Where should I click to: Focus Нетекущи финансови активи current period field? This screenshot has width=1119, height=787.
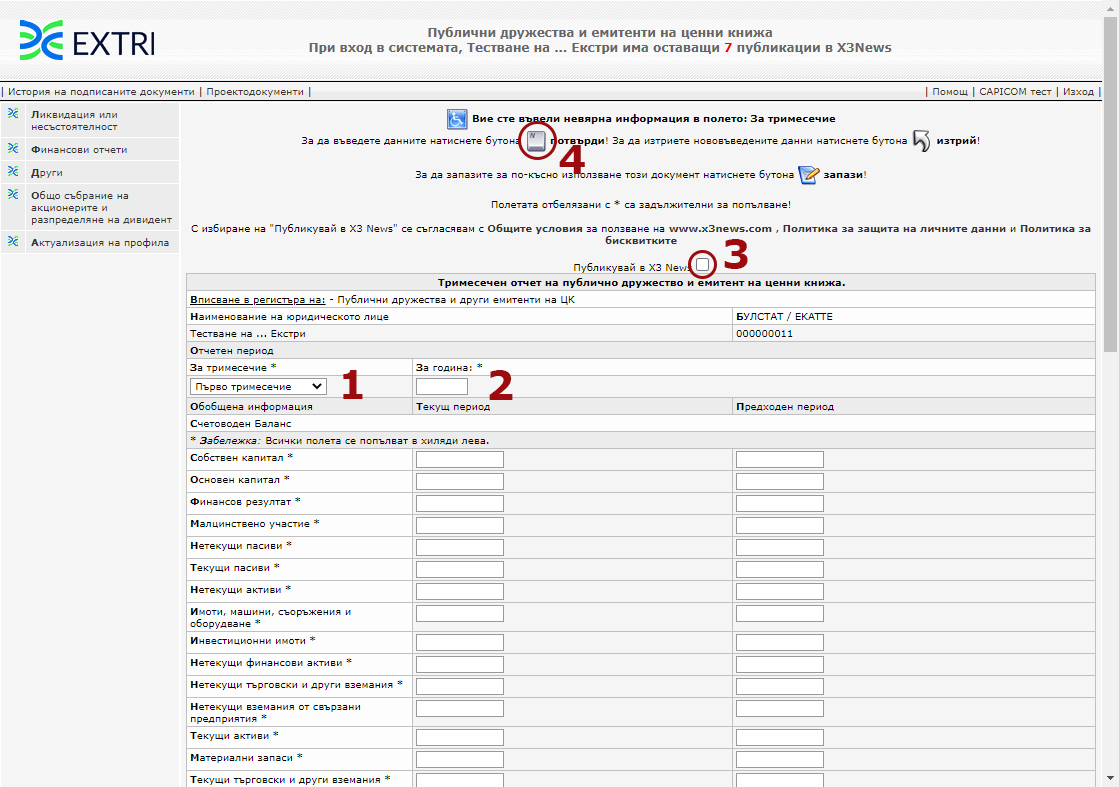(x=460, y=664)
